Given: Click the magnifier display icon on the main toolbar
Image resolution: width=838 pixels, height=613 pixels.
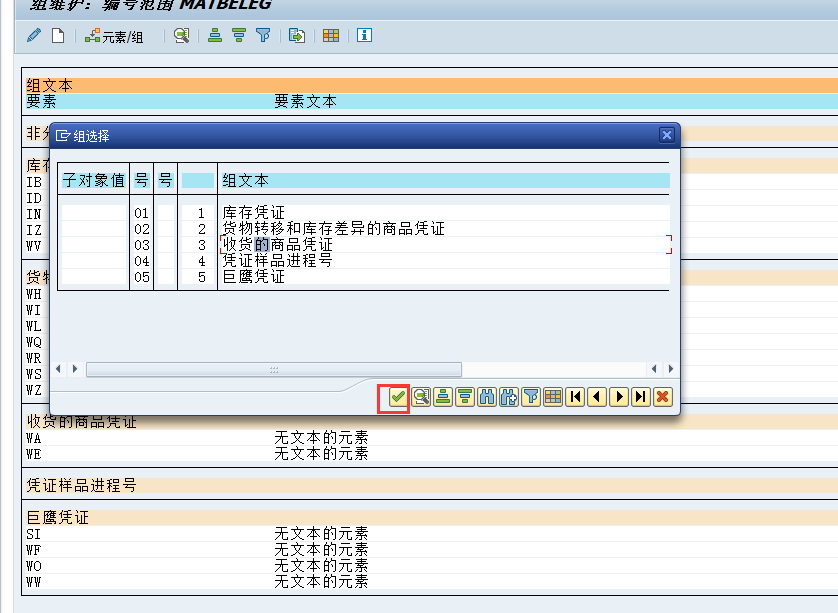Looking at the screenshot, I should (x=180, y=36).
